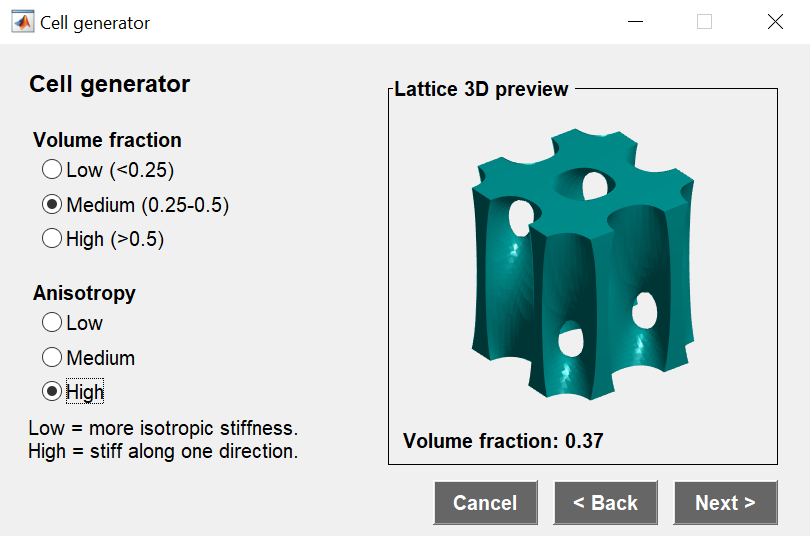Proceed with the Next > button
Viewport: 811px width, 537px height.
click(725, 503)
